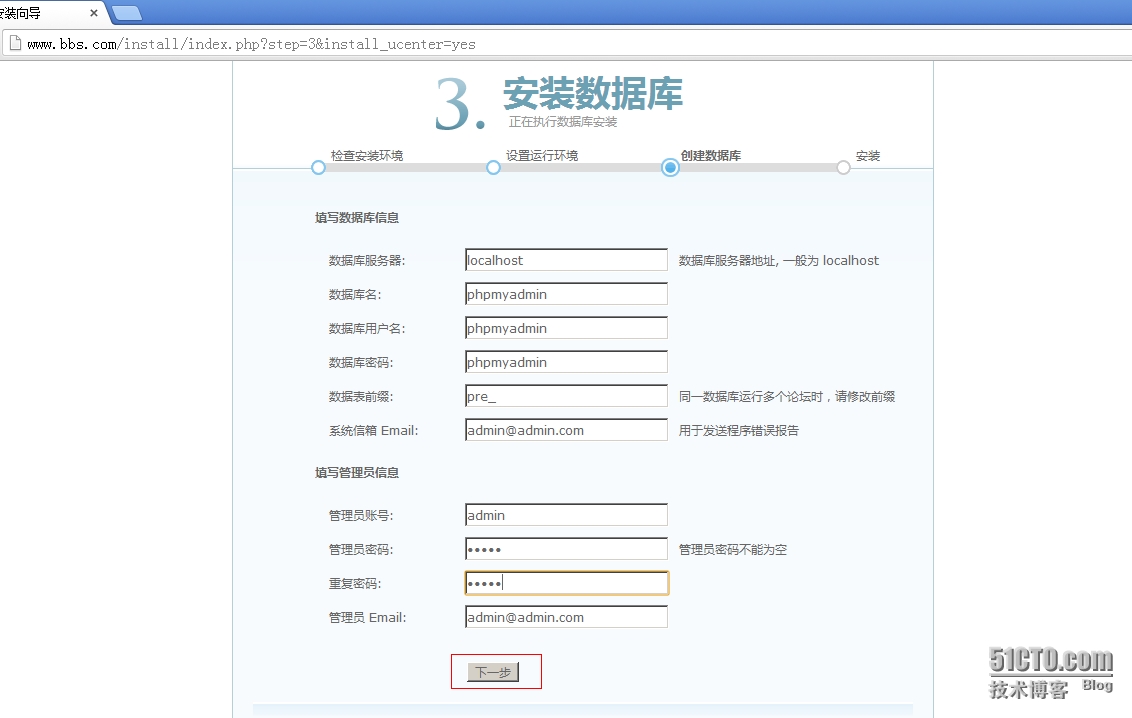Click the 填写管理员信息 section heading
This screenshot has width=1132, height=718.
coord(357,472)
